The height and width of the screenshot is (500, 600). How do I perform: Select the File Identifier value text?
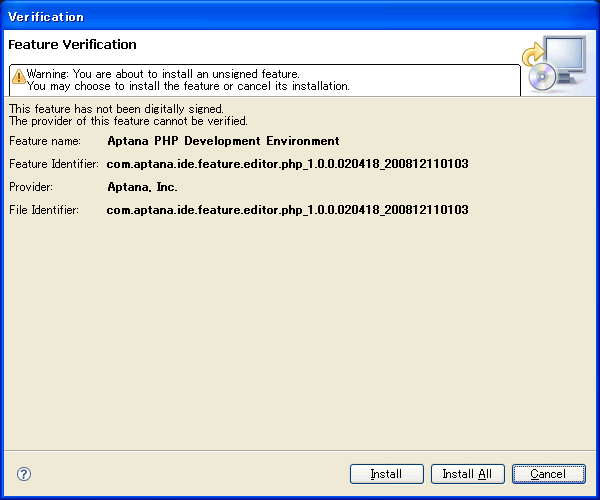coord(287,210)
